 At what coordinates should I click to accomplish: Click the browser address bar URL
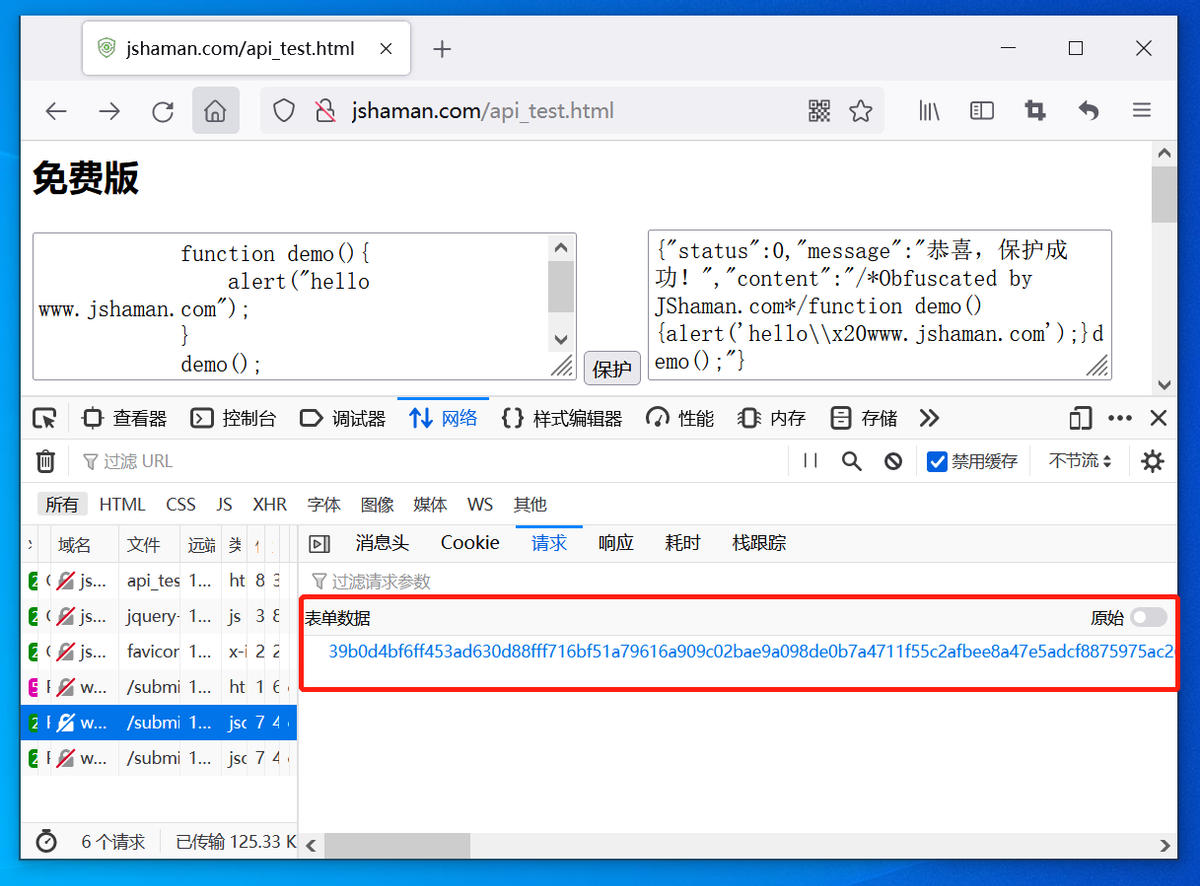tap(483, 111)
